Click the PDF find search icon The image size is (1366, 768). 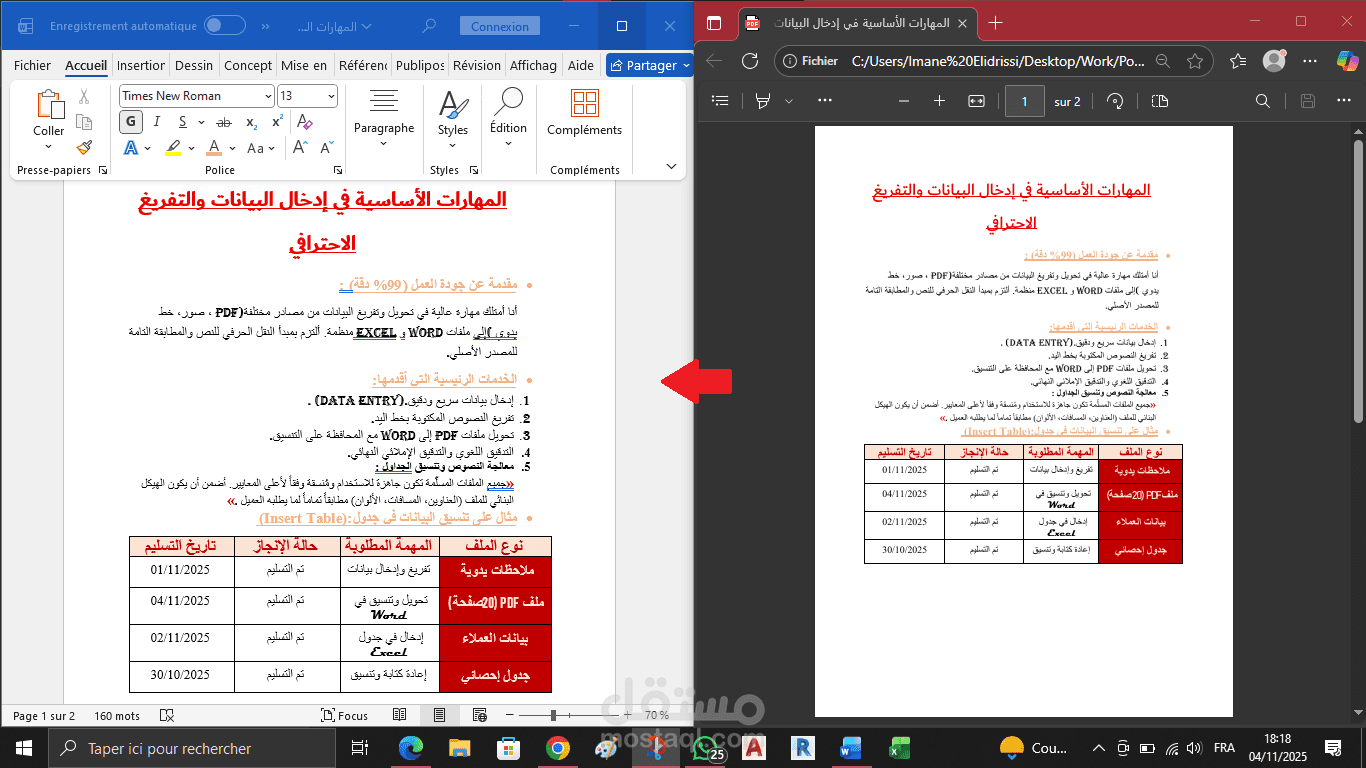click(1263, 101)
